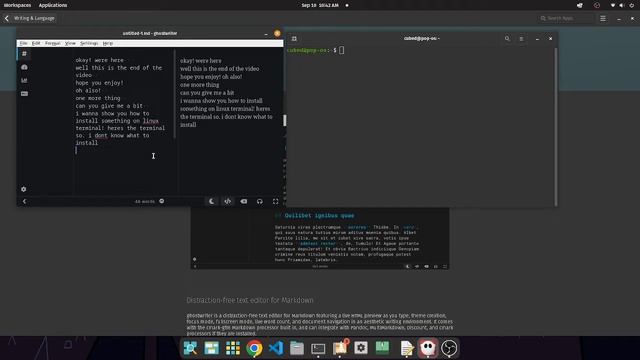Click the ghostwriter editor scrollbar
The image size is (640, 360).
175,94
